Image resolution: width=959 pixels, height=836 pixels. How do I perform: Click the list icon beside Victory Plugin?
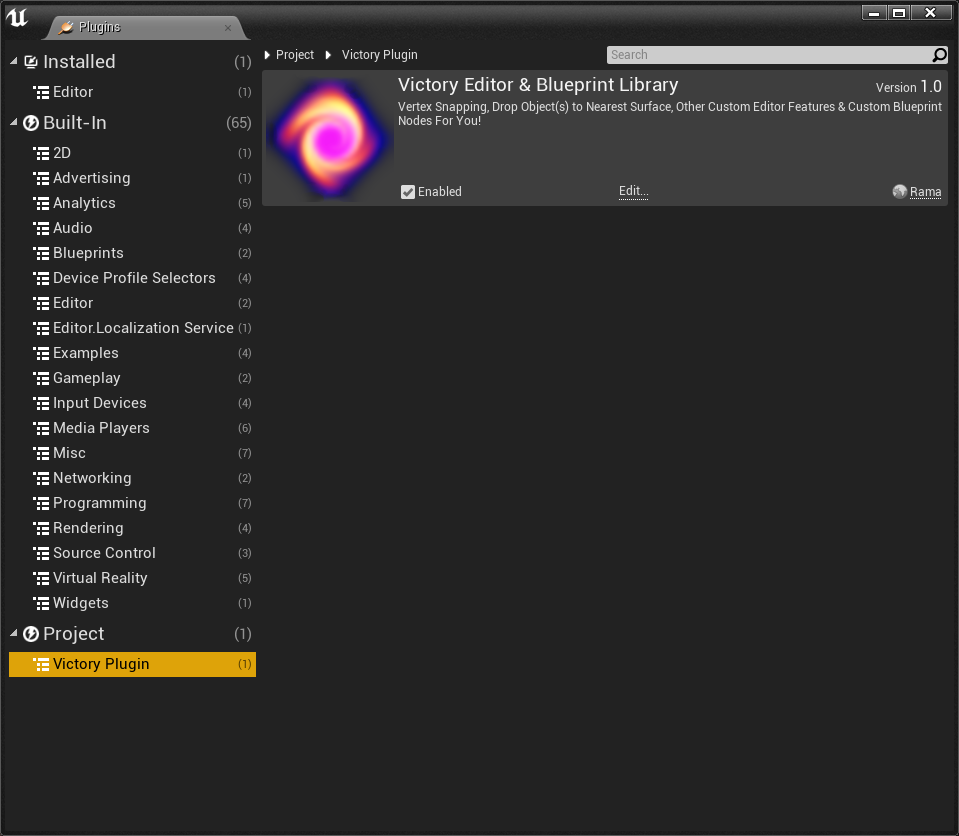tap(41, 665)
